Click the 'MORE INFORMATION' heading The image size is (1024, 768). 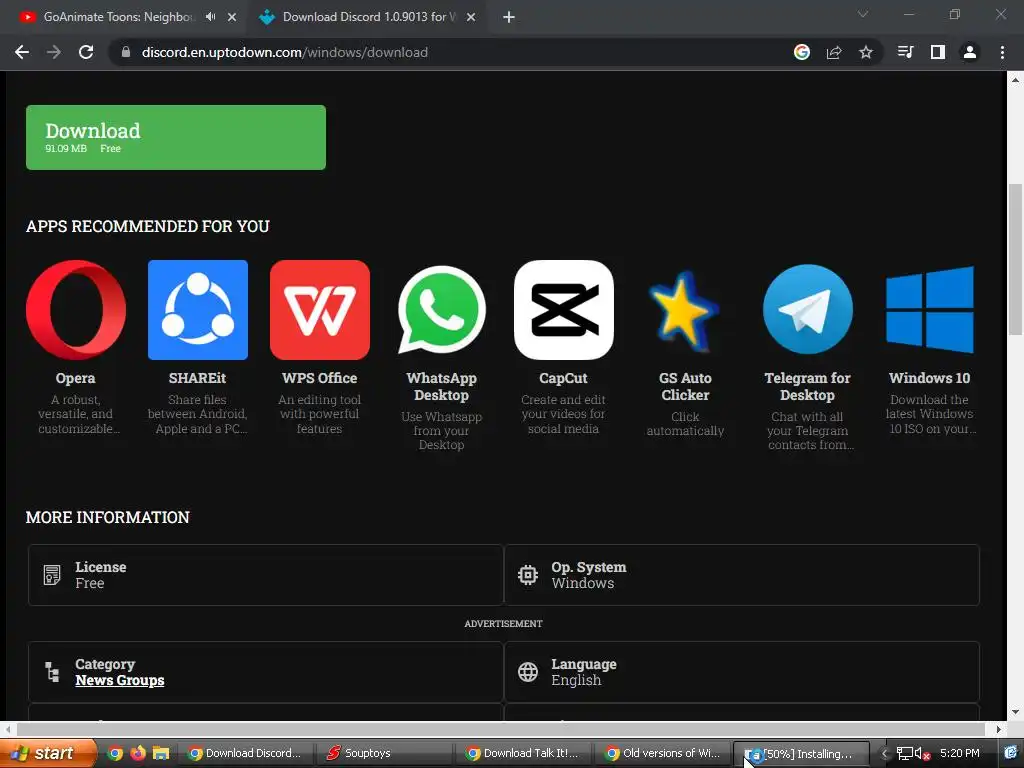point(108,517)
